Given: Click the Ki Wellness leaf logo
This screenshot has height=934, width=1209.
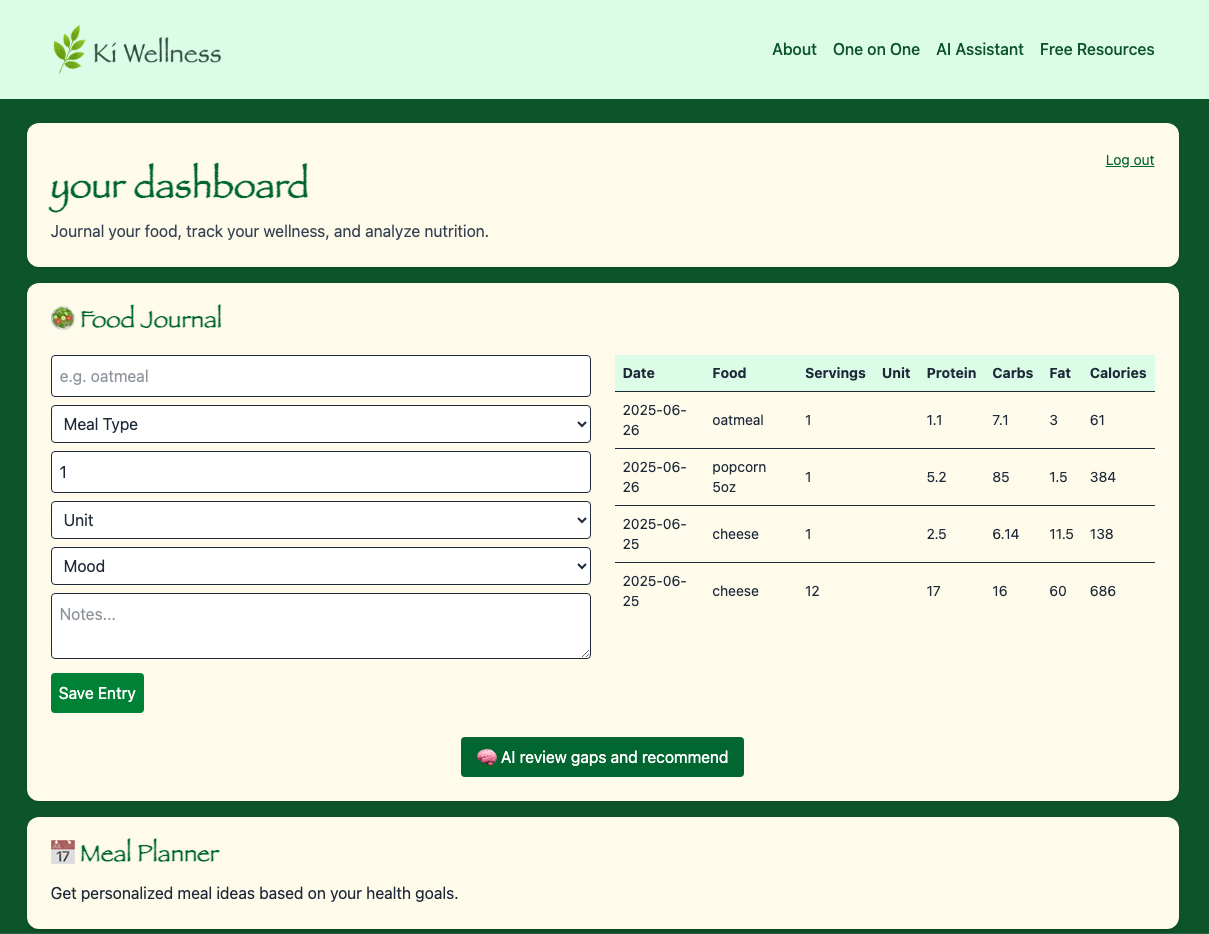Looking at the screenshot, I should [71, 49].
